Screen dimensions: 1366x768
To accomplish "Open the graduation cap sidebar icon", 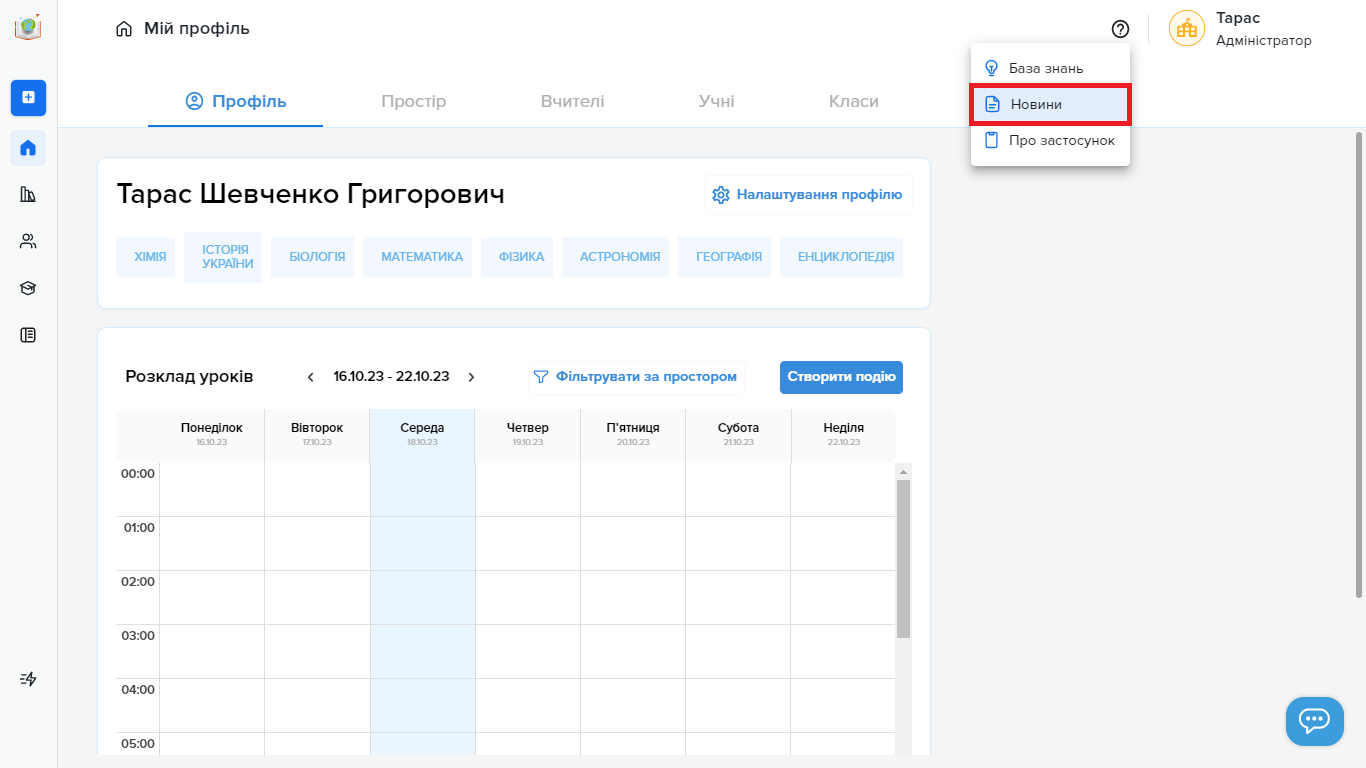I will pyautogui.click(x=28, y=288).
